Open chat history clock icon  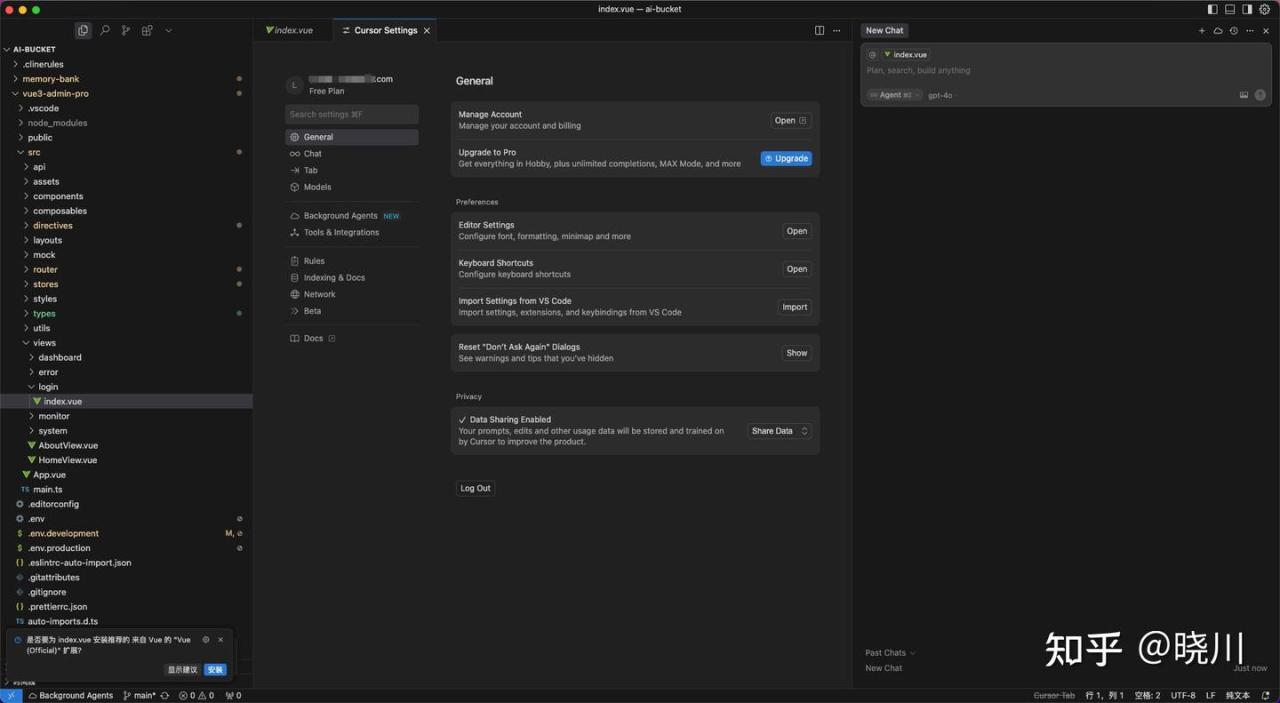(1234, 31)
